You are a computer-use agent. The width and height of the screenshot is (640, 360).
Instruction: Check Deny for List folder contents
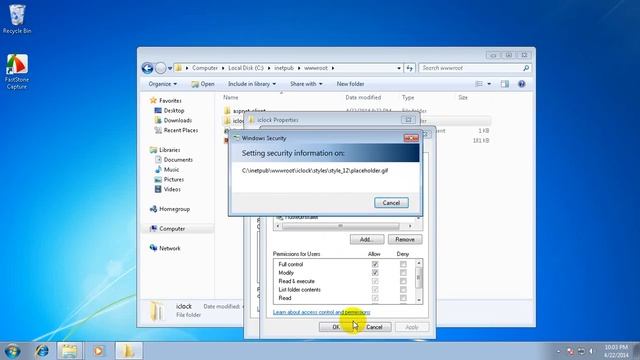coord(403,290)
